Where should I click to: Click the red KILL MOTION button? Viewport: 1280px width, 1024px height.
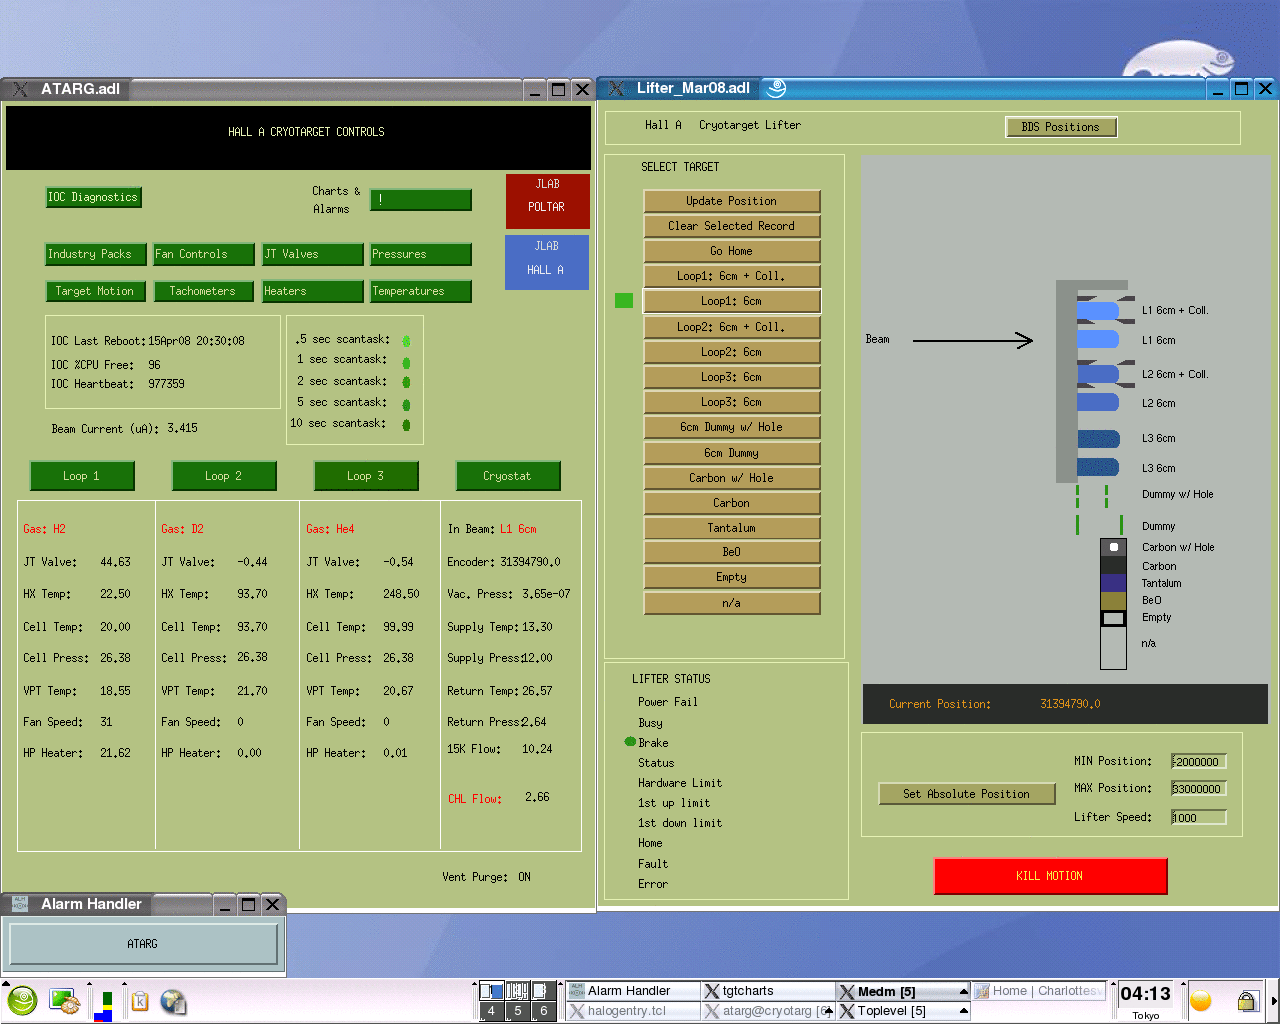pyautogui.click(x=1050, y=876)
